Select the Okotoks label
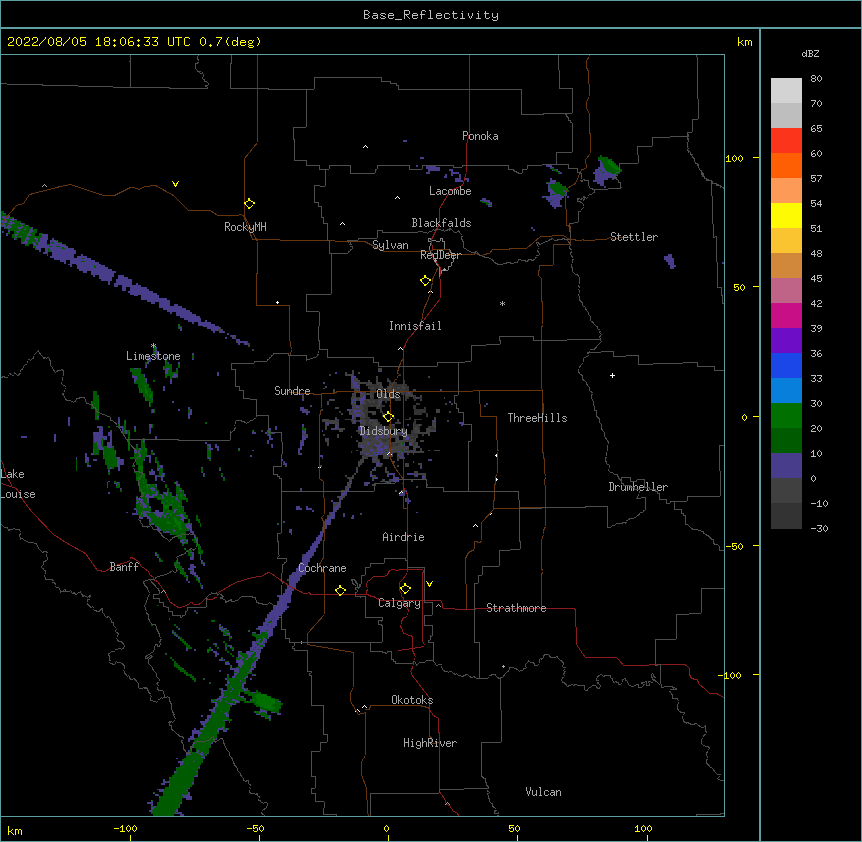This screenshot has width=862, height=842. pyautogui.click(x=412, y=700)
